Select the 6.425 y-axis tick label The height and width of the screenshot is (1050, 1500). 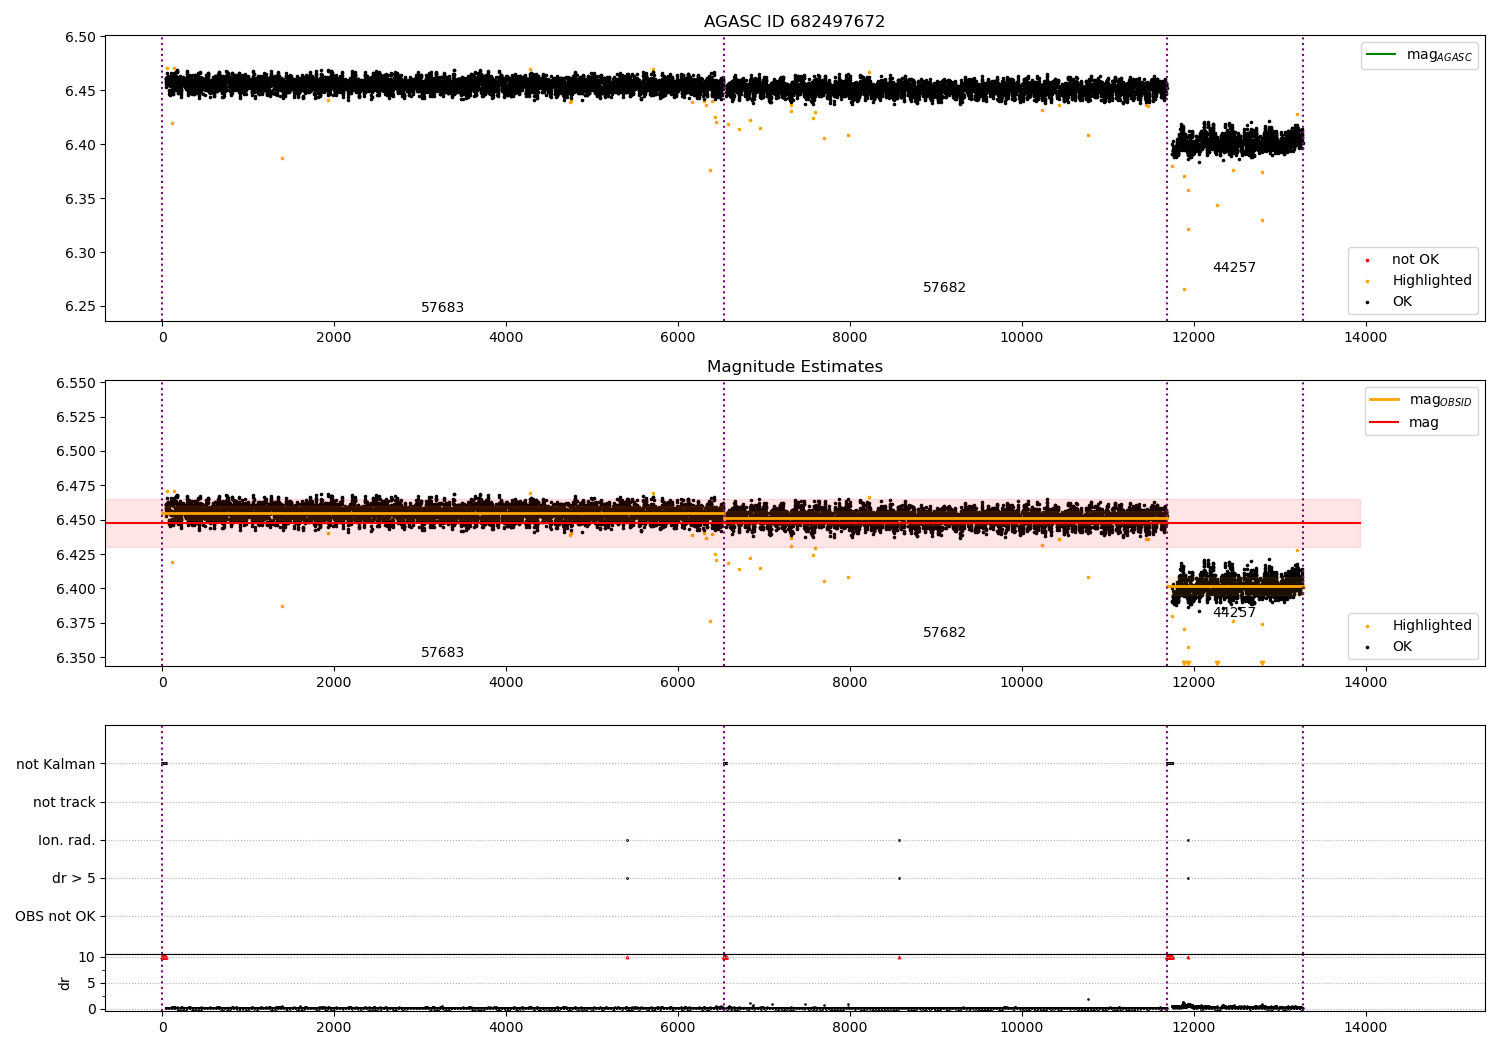[x=76, y=555]
